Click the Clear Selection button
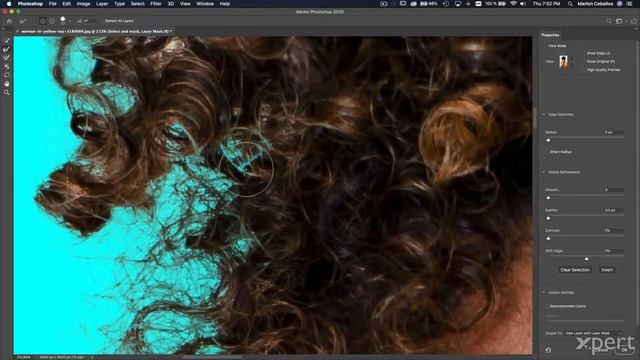Screen dimensions: 640x360 pos(575,270)
